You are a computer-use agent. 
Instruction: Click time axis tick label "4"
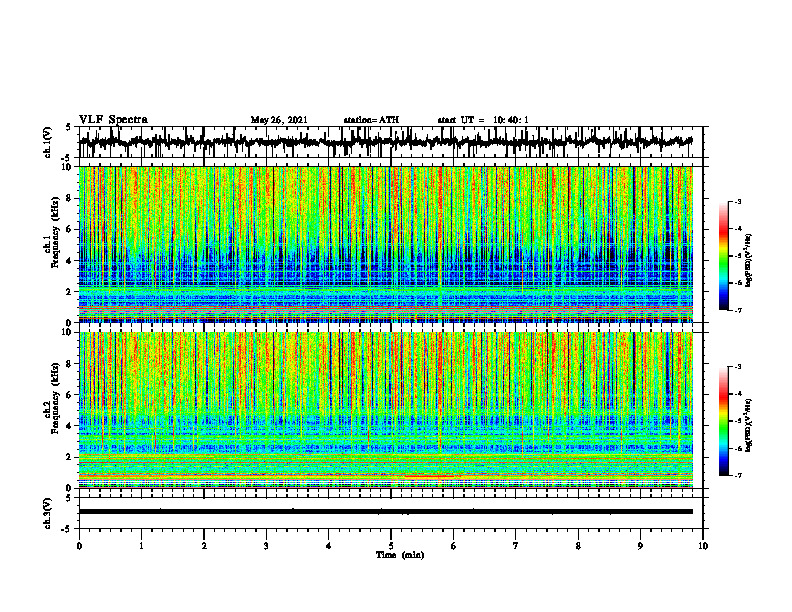(x=329, y=546)
